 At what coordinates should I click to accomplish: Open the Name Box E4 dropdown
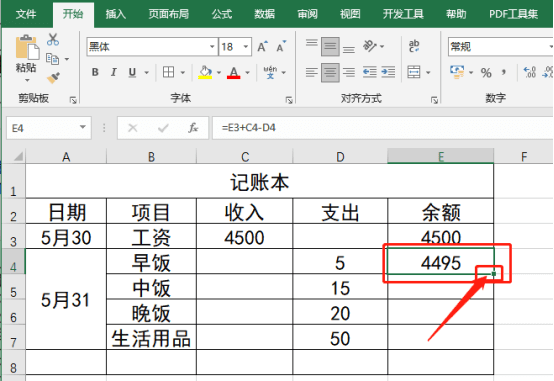pyautogui.click(x=83, y=127)
